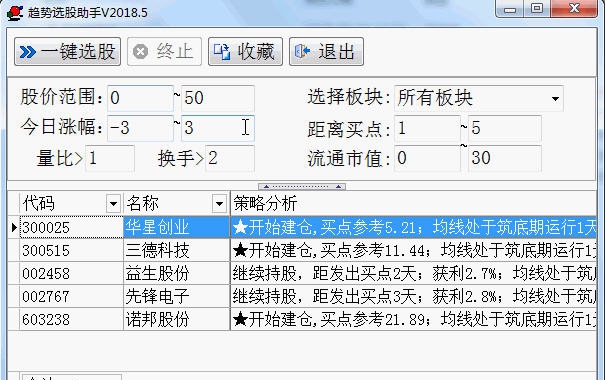Focus the 今日涨幅 minimum field showing -3

coord(140,128)
